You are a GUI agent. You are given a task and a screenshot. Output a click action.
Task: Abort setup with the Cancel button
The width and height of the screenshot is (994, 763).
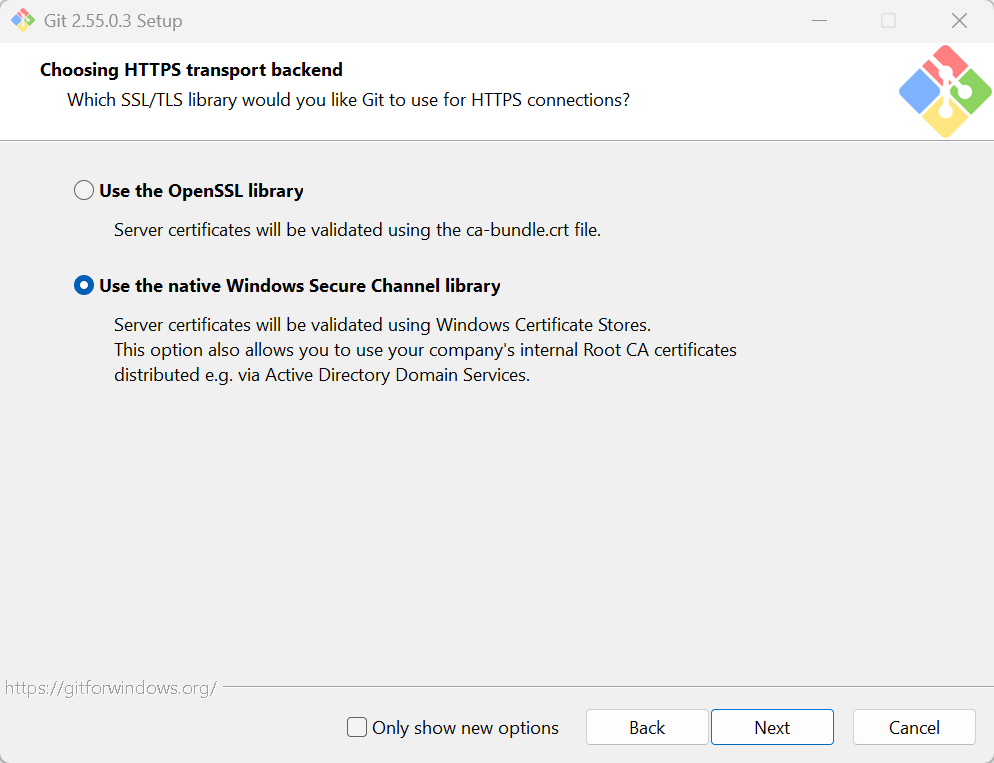[x=914, y=727]
